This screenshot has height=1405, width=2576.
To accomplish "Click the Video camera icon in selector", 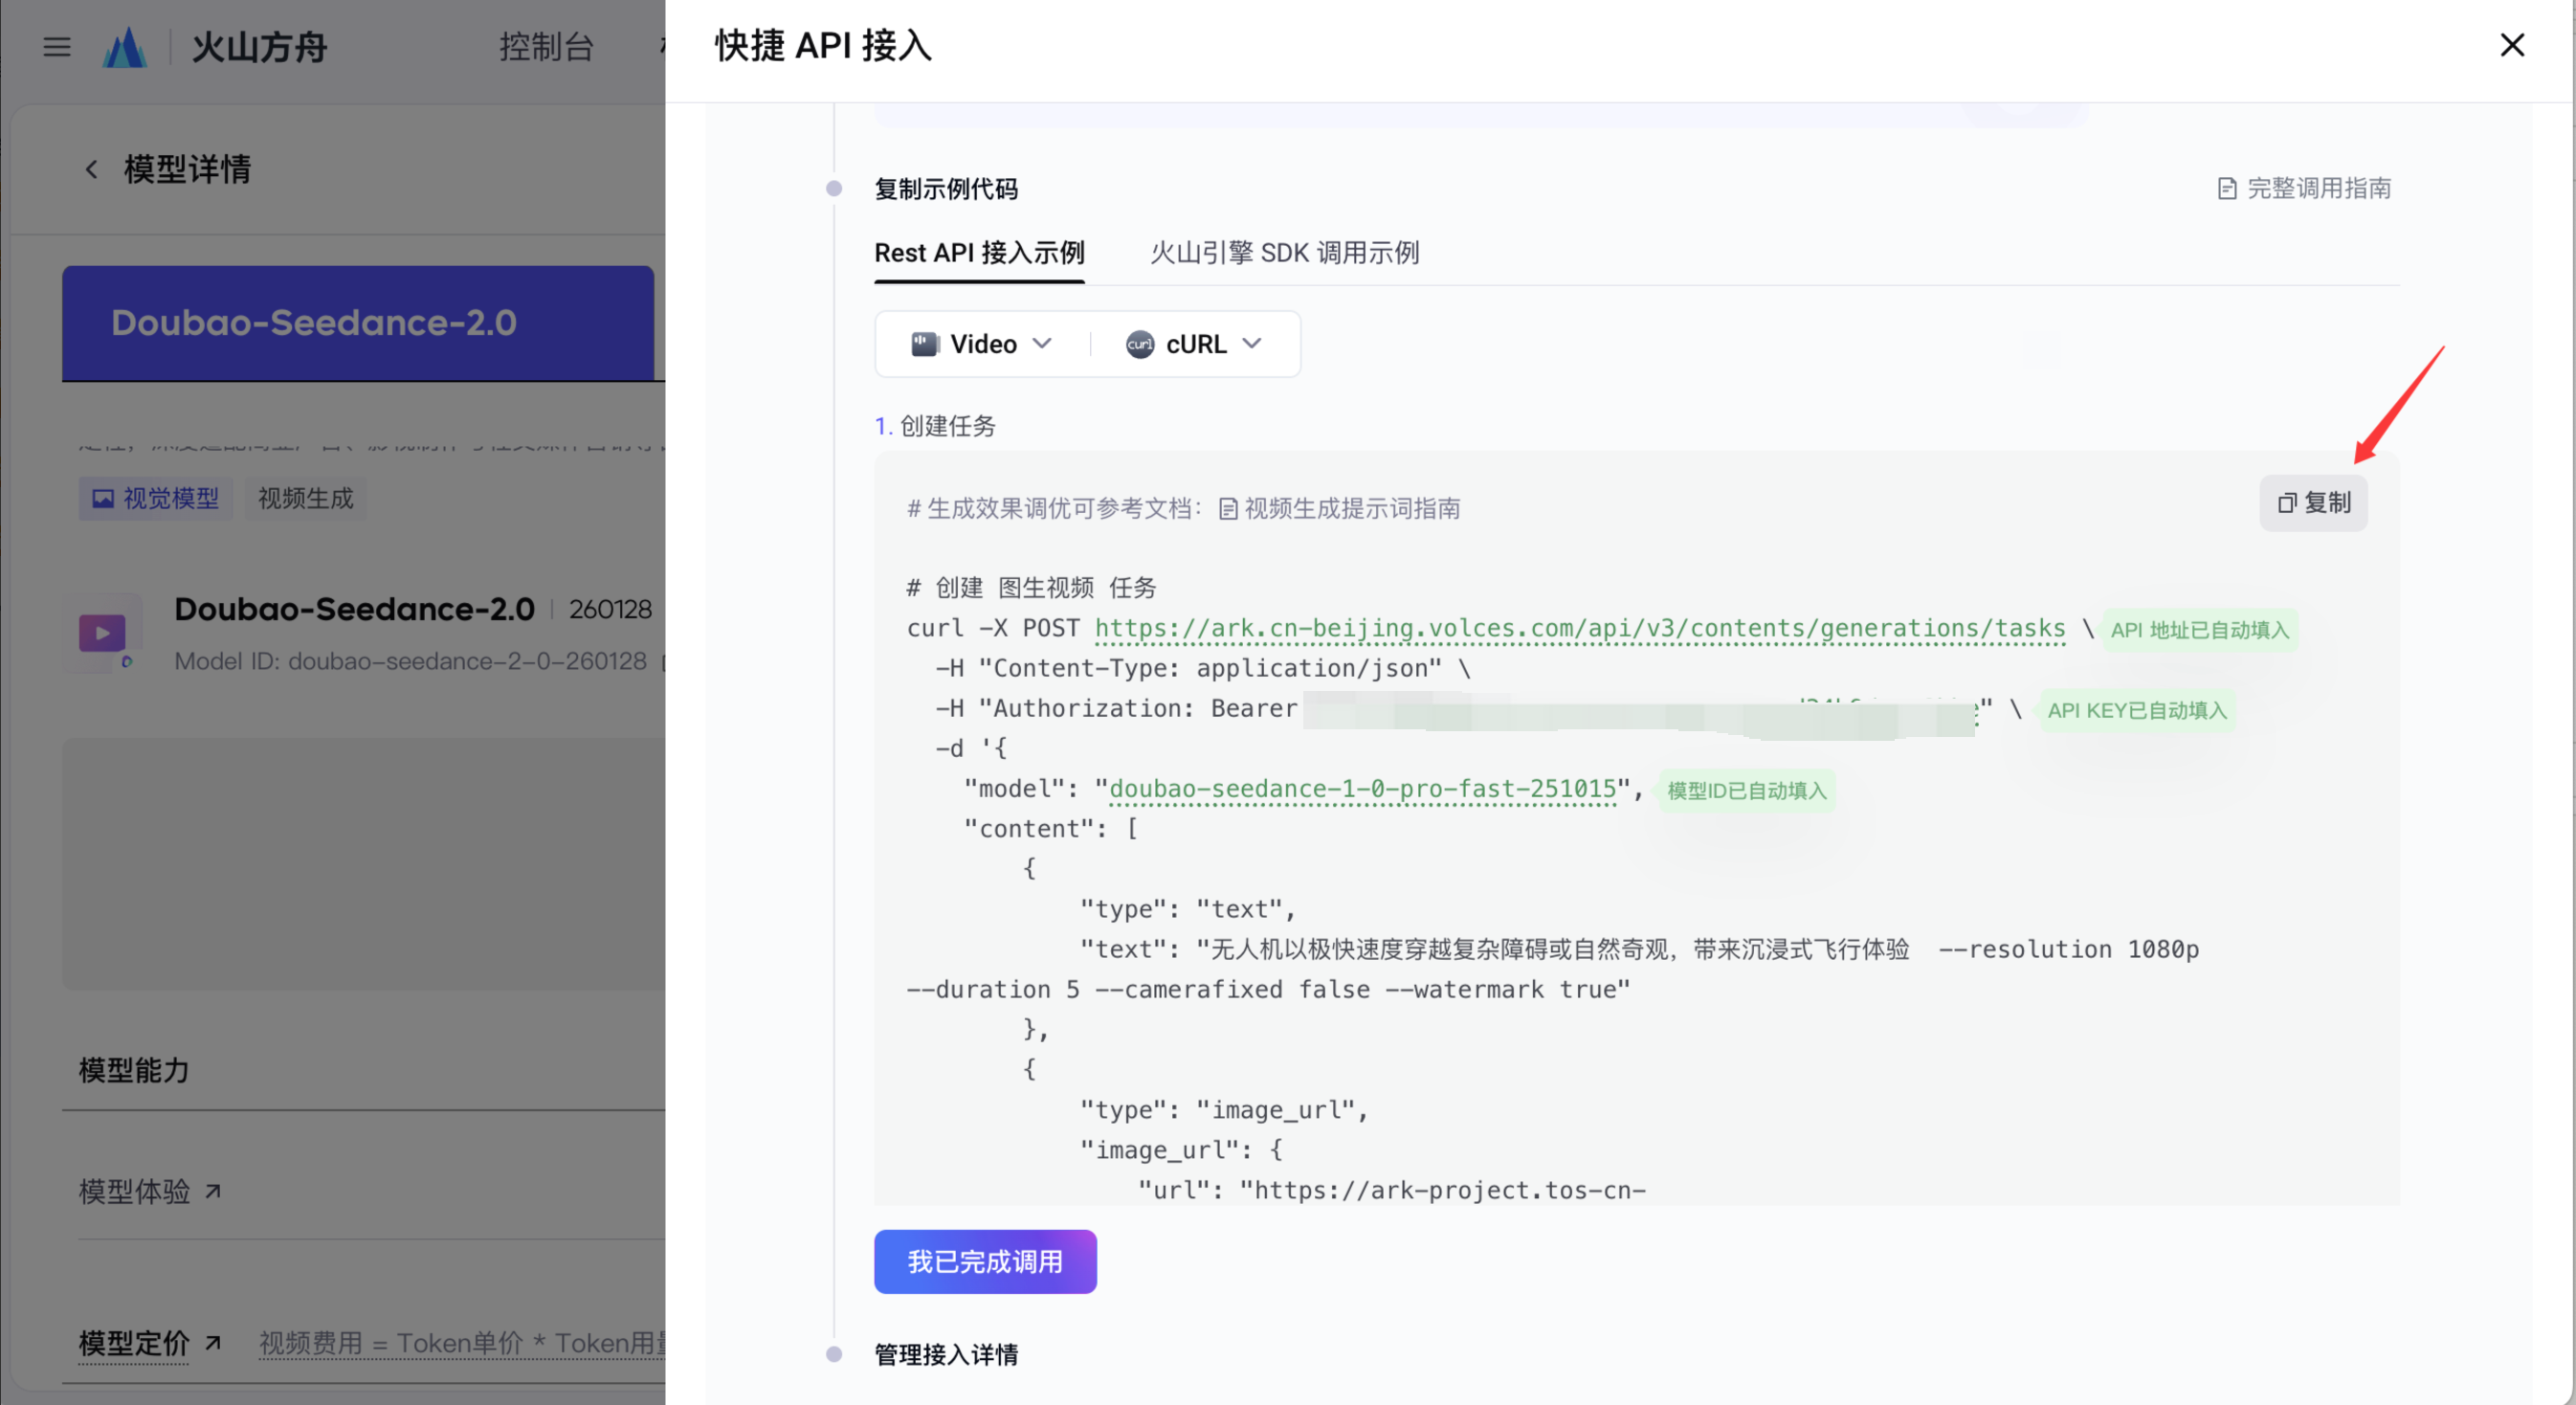I will [925, 344].
